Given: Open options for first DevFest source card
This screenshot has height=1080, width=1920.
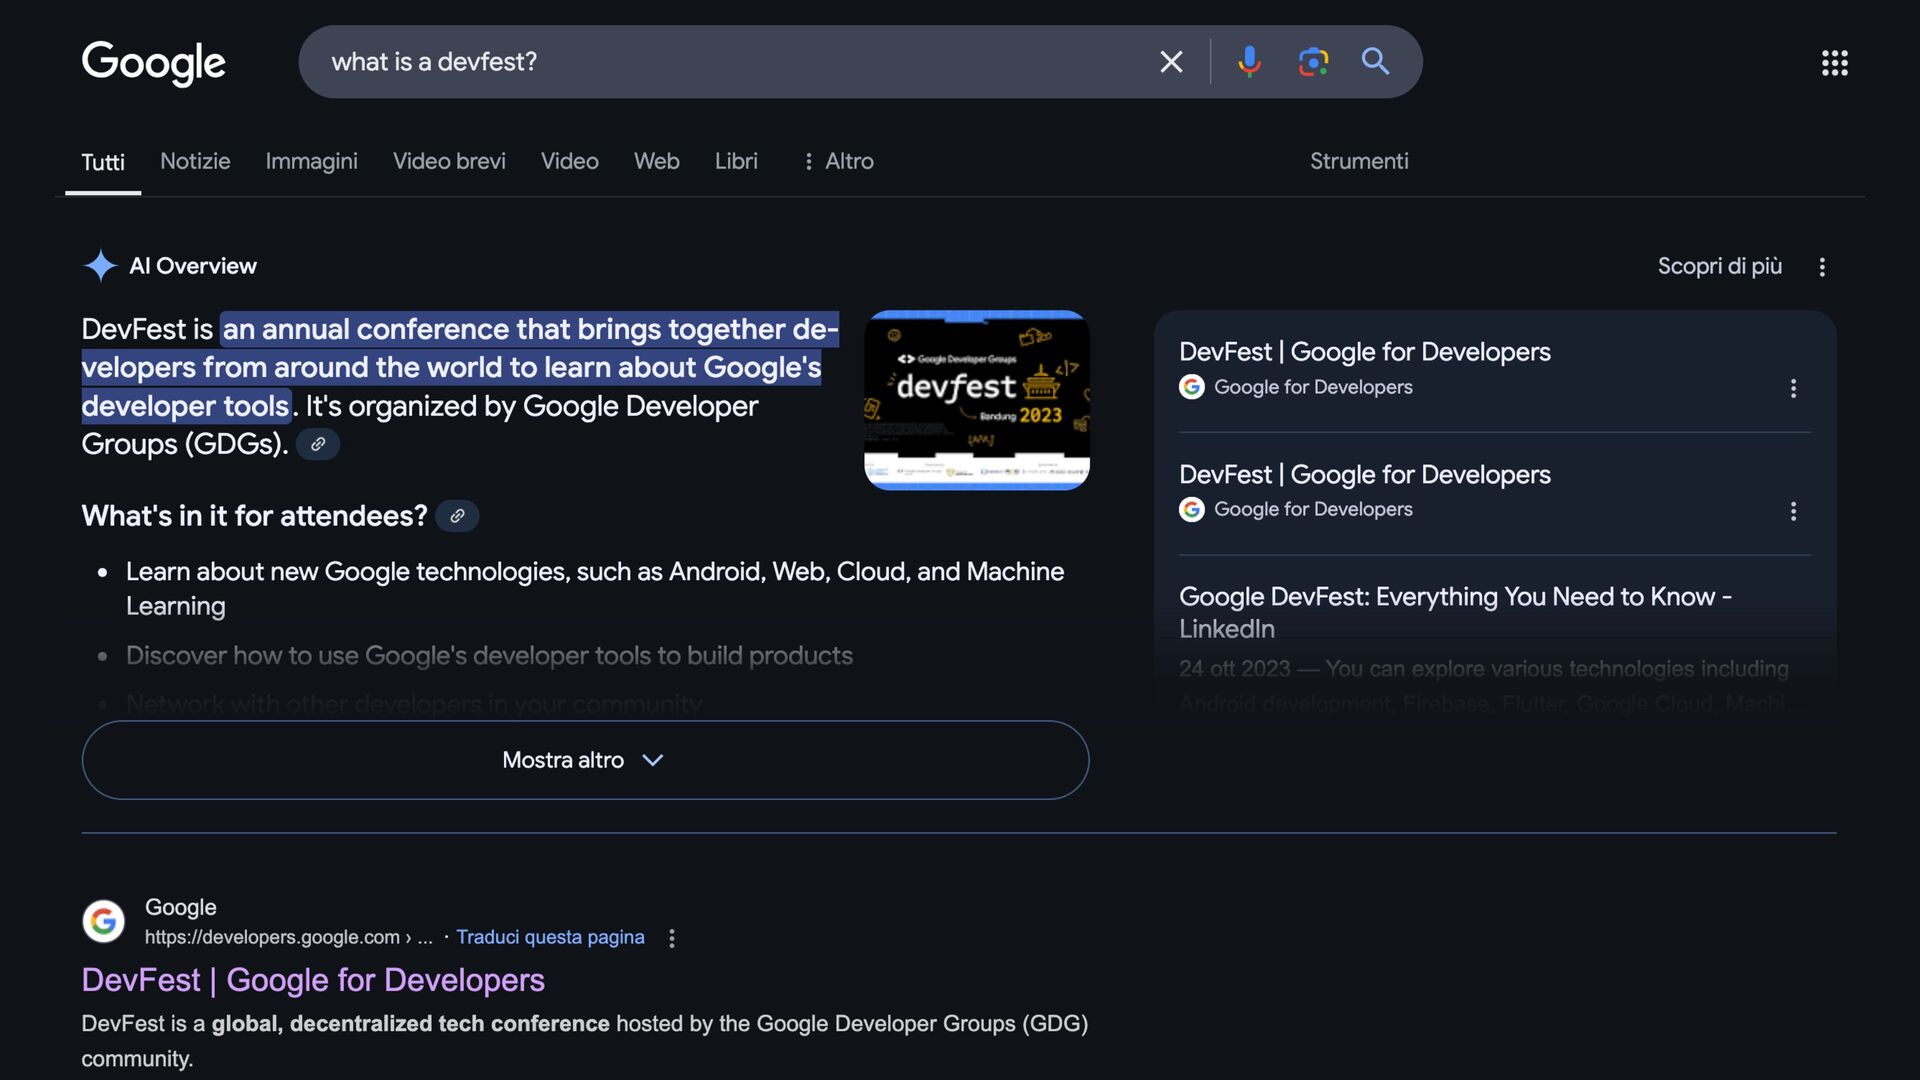Looking at the screenshot, I should pos(1793,388).
